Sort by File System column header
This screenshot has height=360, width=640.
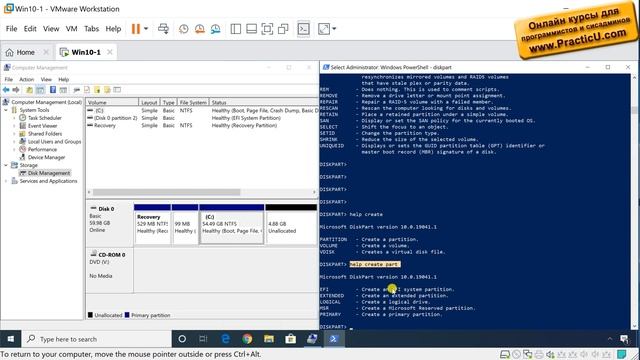coord(193,102)
